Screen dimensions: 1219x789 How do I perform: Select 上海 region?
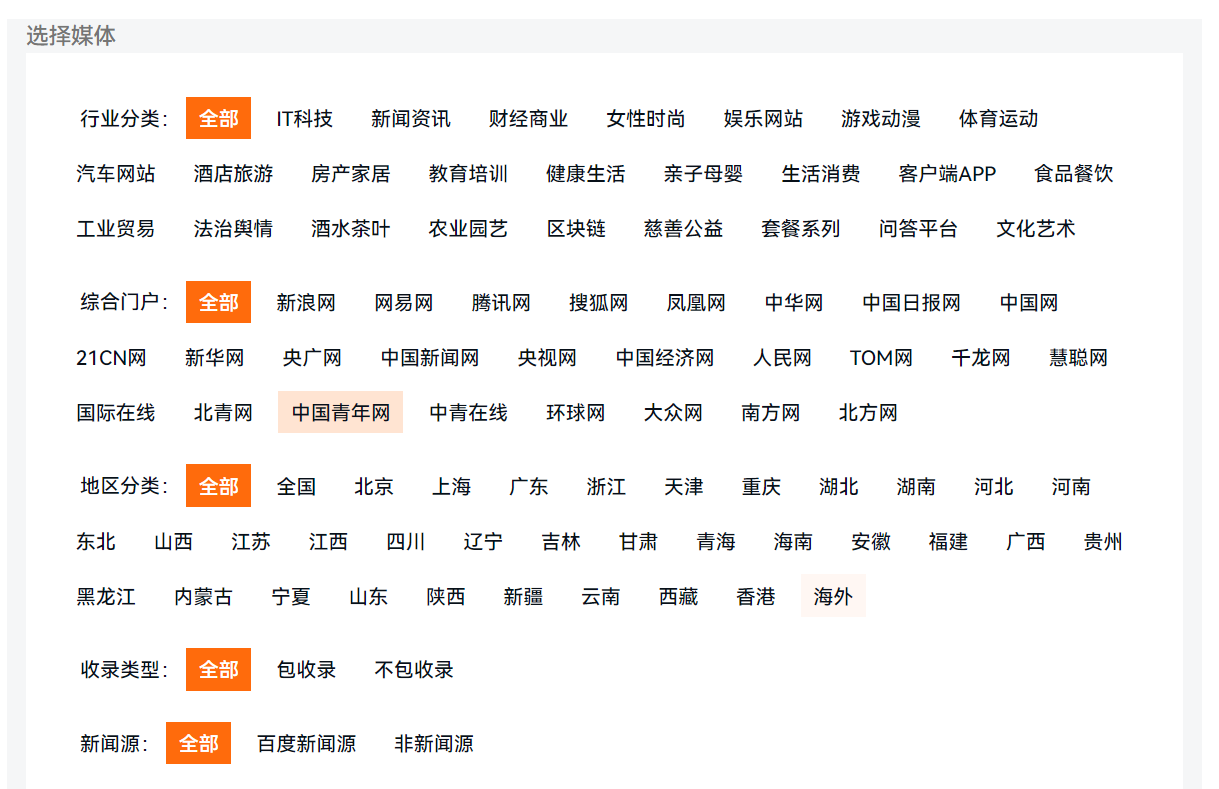point(451,486)
